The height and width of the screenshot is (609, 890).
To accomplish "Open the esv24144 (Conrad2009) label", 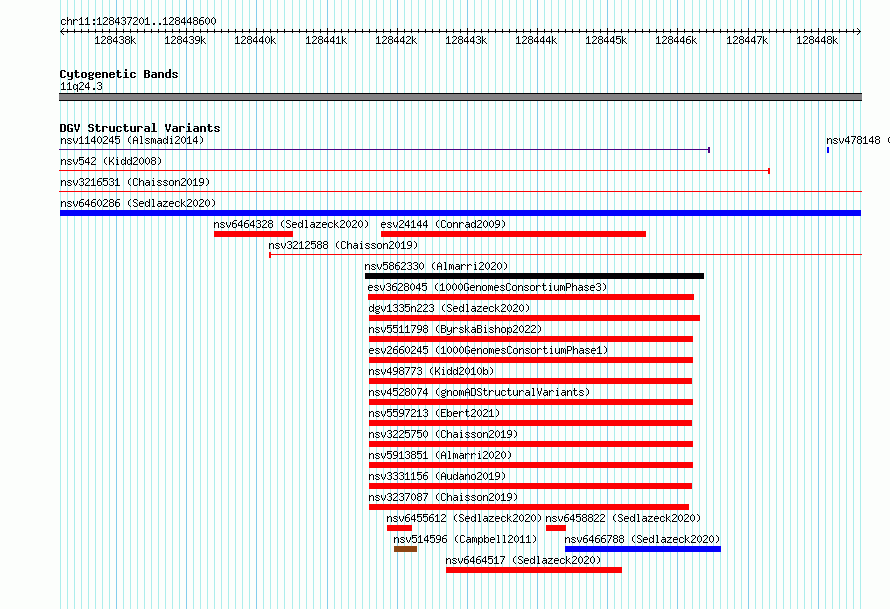I will [443, 224].
